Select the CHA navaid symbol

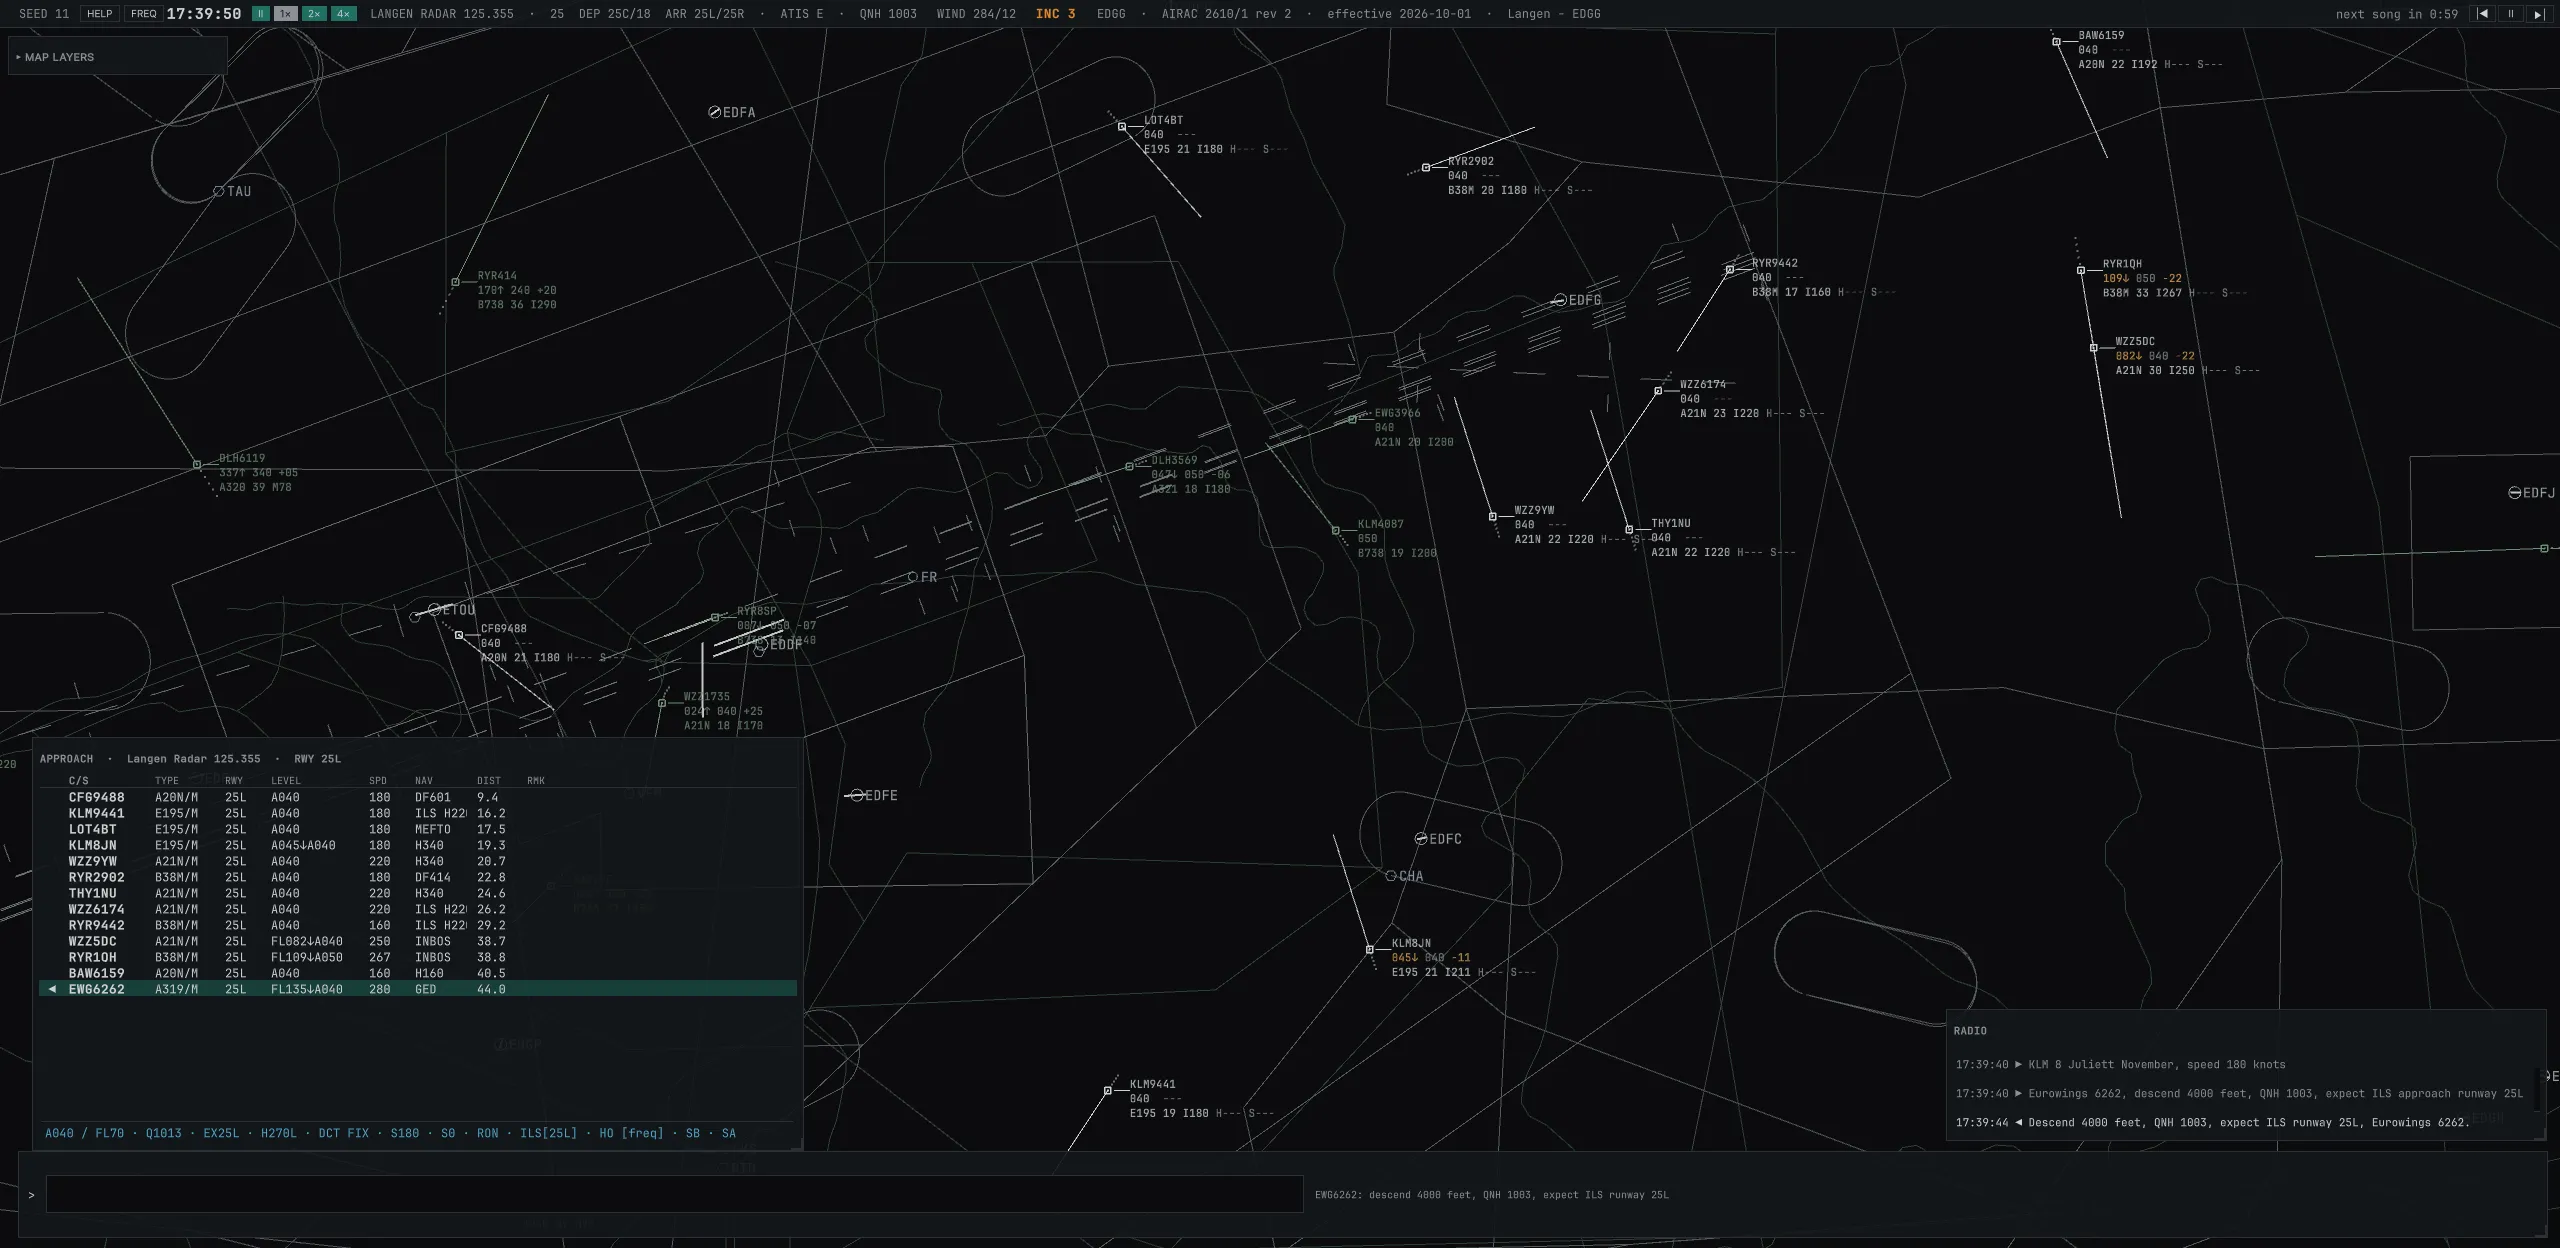pos(1391,876)
